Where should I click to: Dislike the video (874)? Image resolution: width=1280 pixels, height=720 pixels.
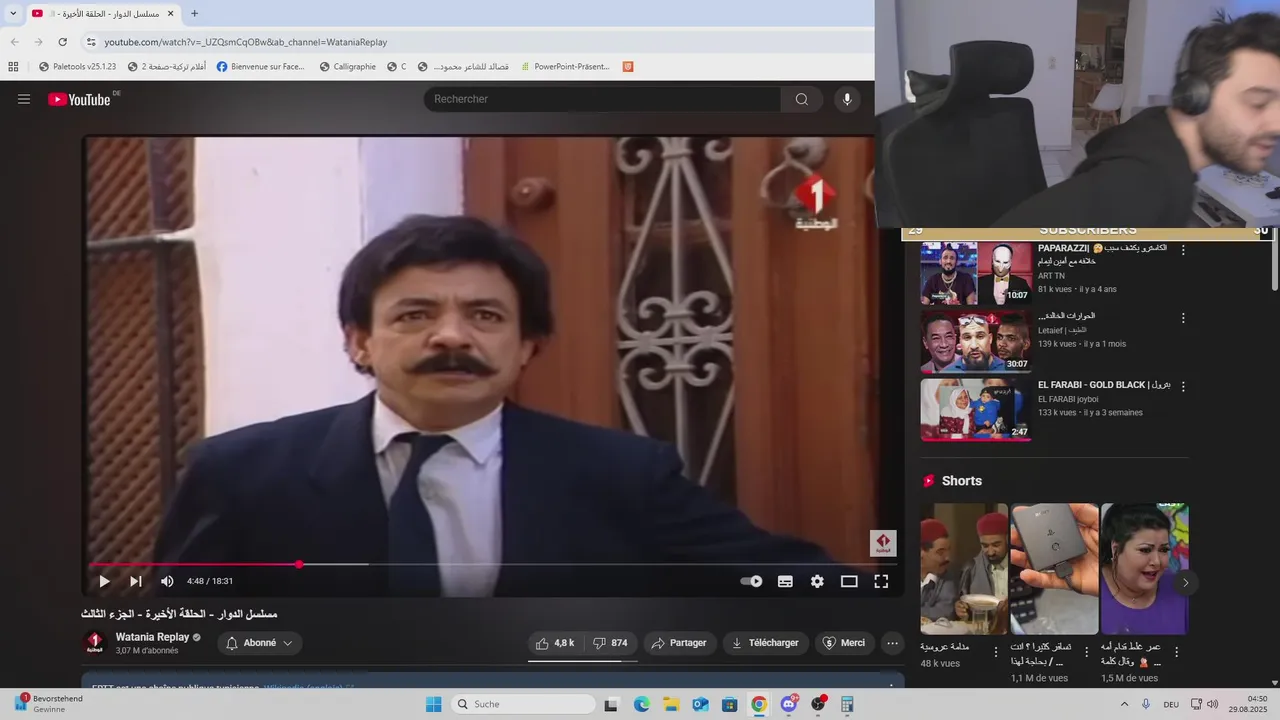pyautogui.click(x=610, y=643)
